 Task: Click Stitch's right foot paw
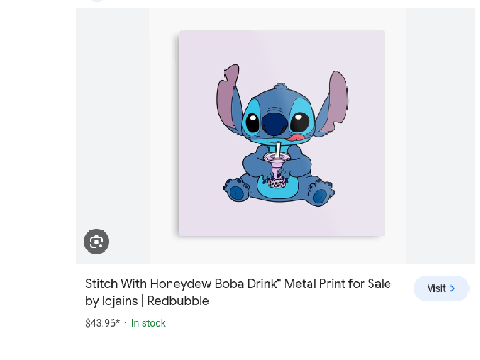321,194
